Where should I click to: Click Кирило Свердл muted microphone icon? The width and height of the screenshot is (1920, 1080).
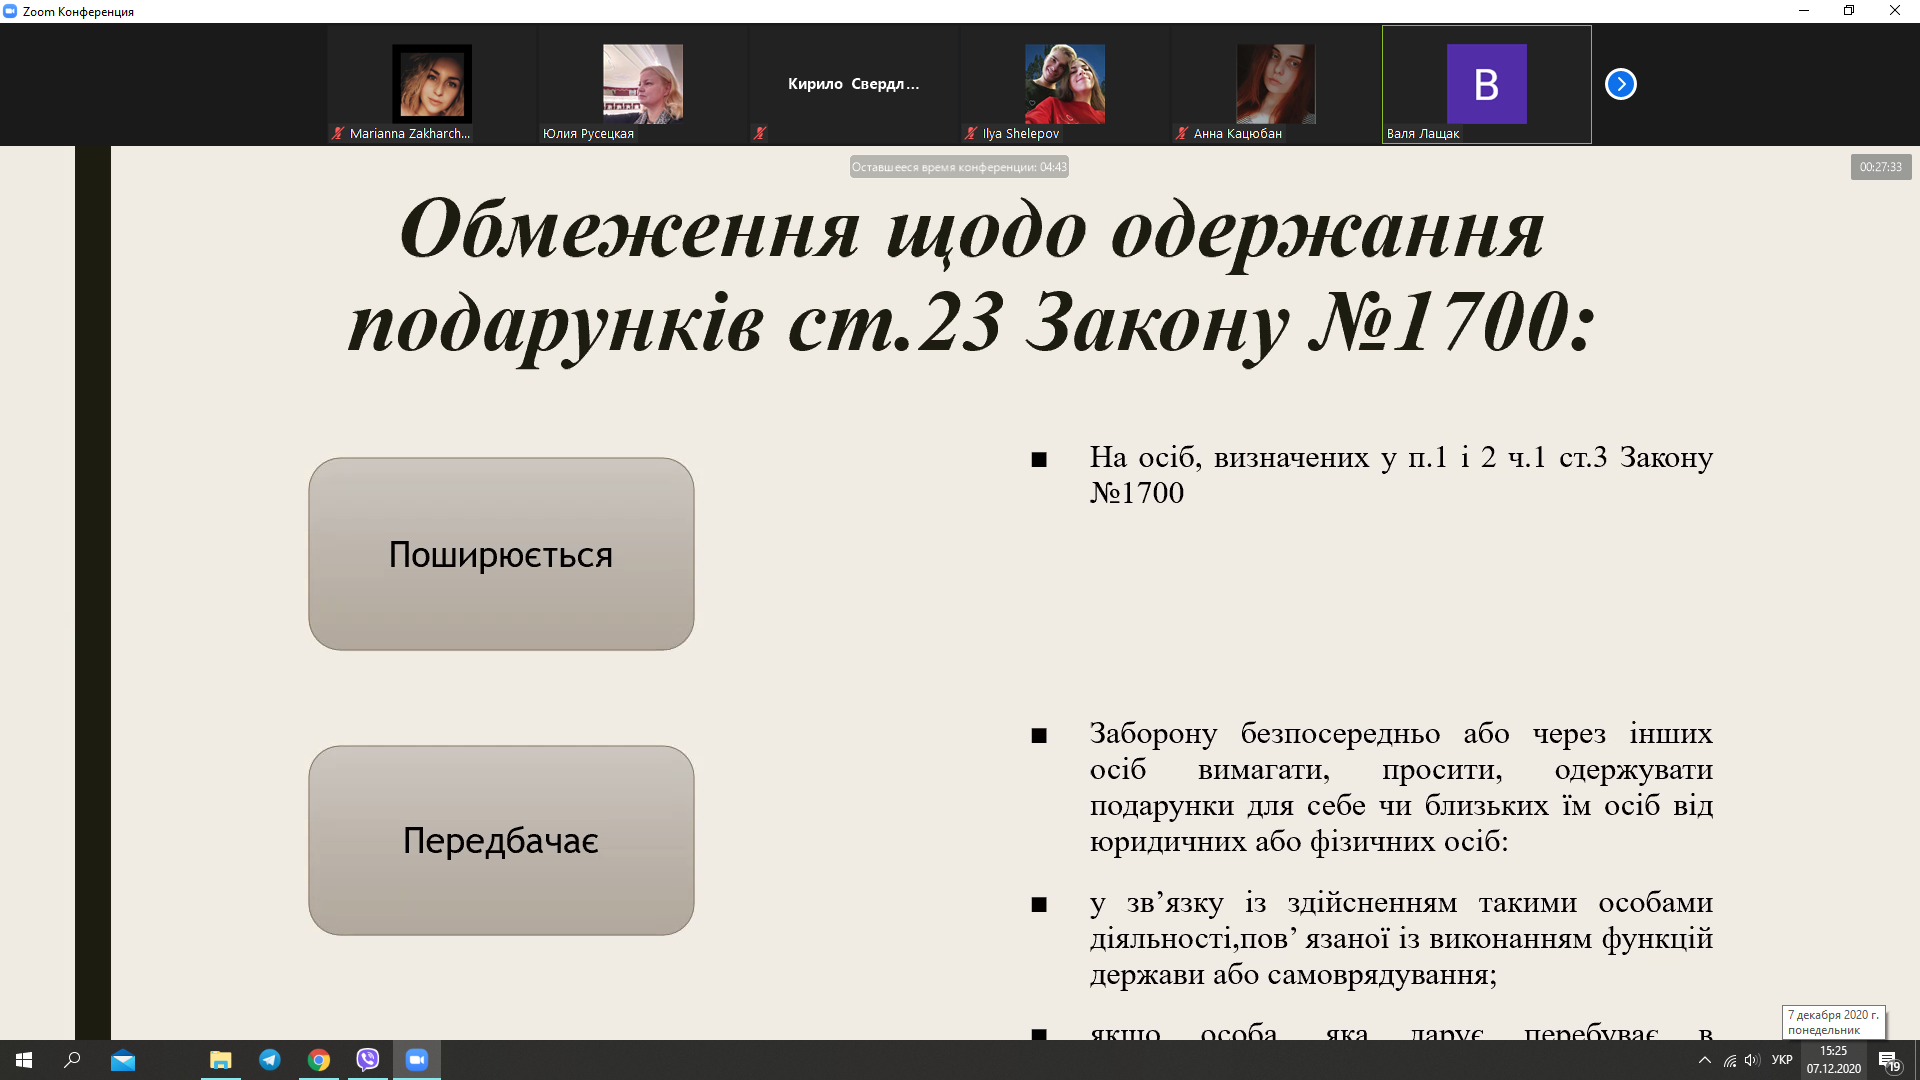pyautogui.click(x=760, y=133)
